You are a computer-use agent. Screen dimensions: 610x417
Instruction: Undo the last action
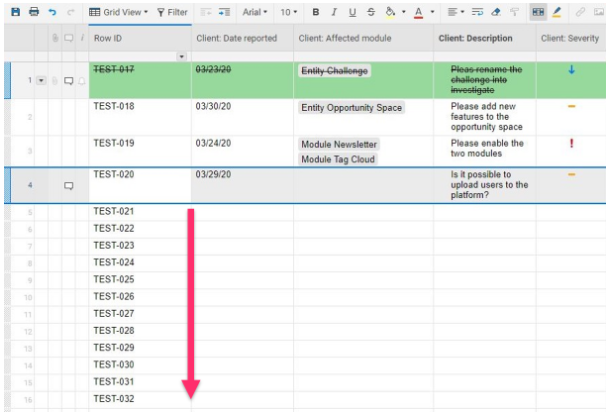pyautogui.click(x=52, y=12)
